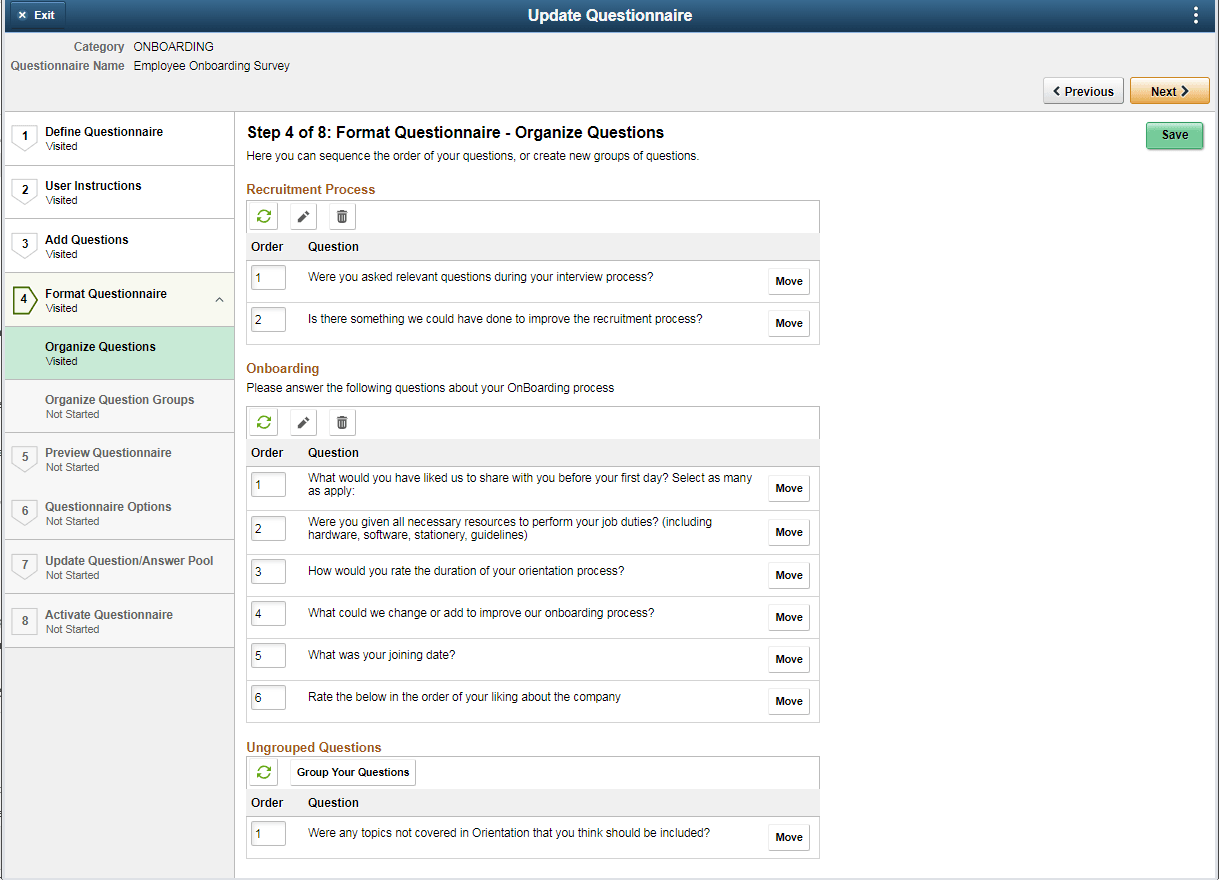This screenshot has height=880, width=1219.
Task: Click the order field for joining date question
Action: (x=268, y=655)
